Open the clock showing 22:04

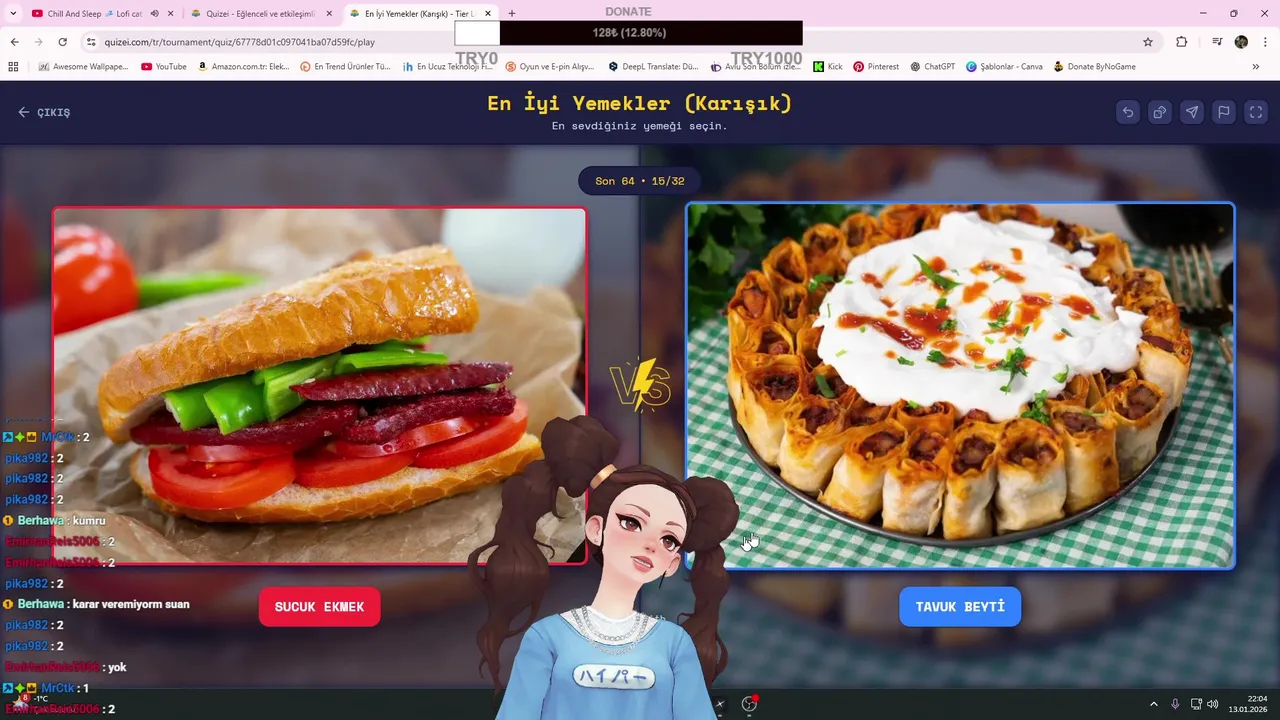[x=1249, y=704]
